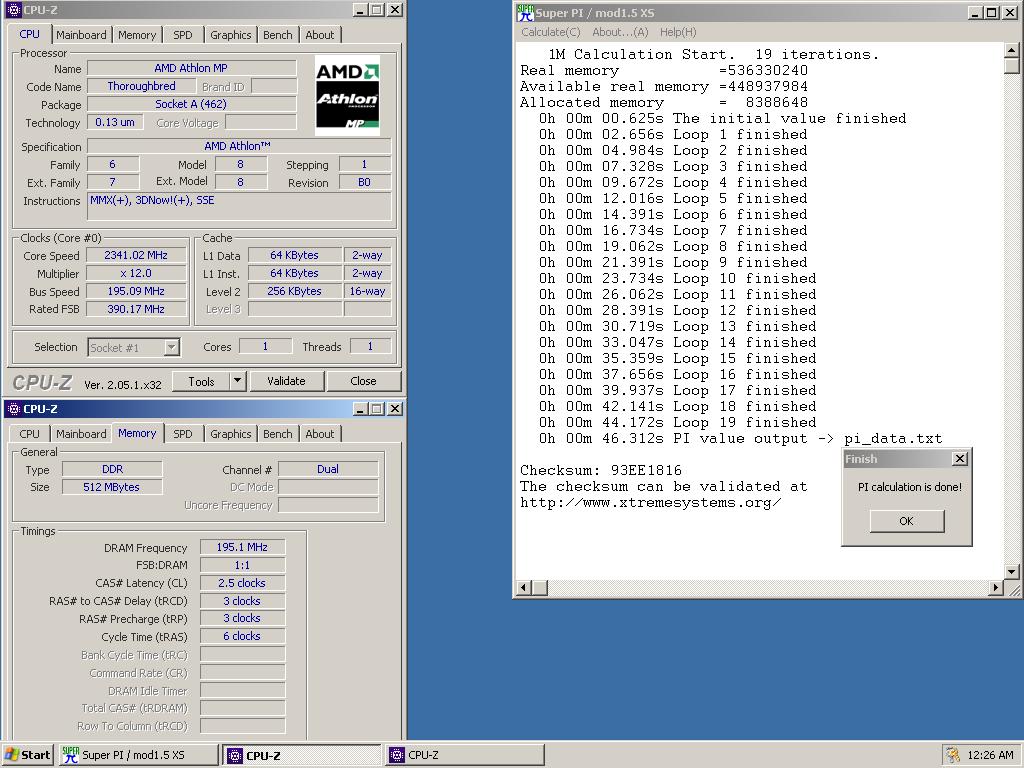Click the Super PI title bar icon
The height and width of the screenshot is (768, 1024).
click(x=524, y=12)
